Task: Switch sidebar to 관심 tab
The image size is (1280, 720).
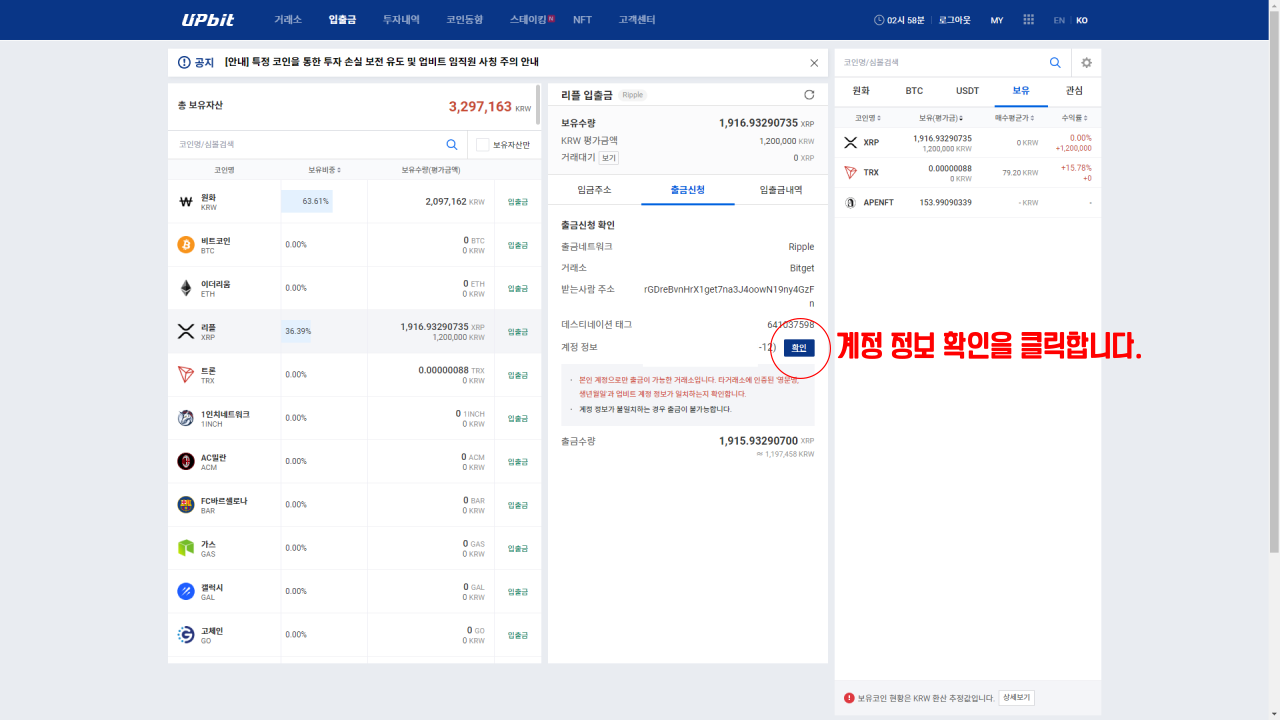Action: pyautogui.click(x=1074, y=91)
